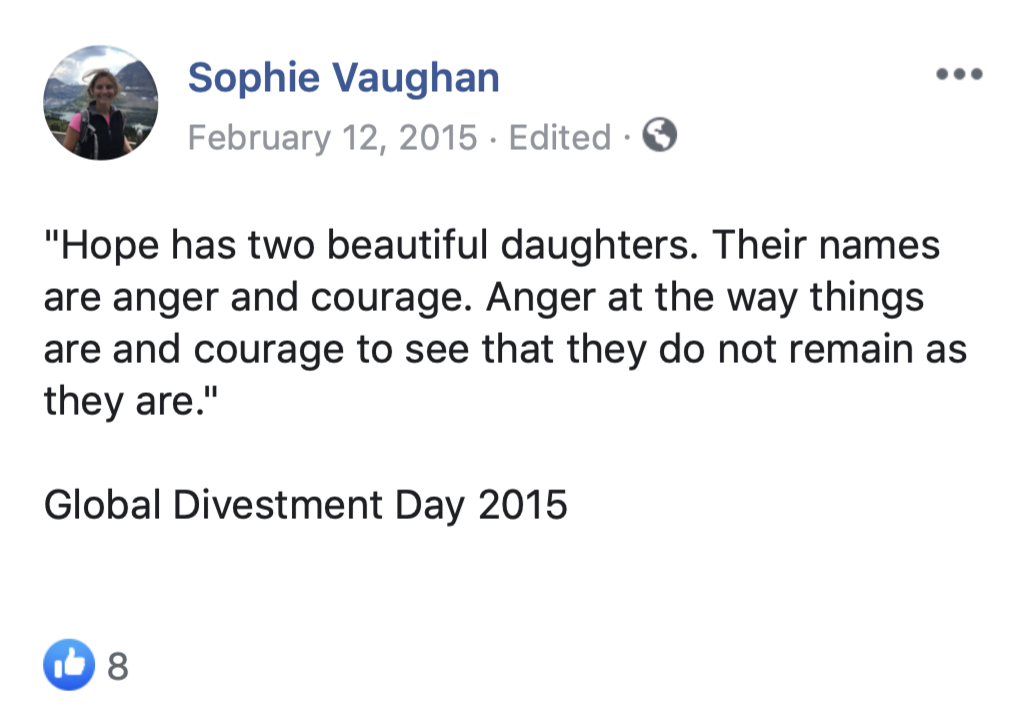The width and height of the screenshot is (1016, 718).
Task: Click the surname "Vaughan" in the header
Action: 416,78
